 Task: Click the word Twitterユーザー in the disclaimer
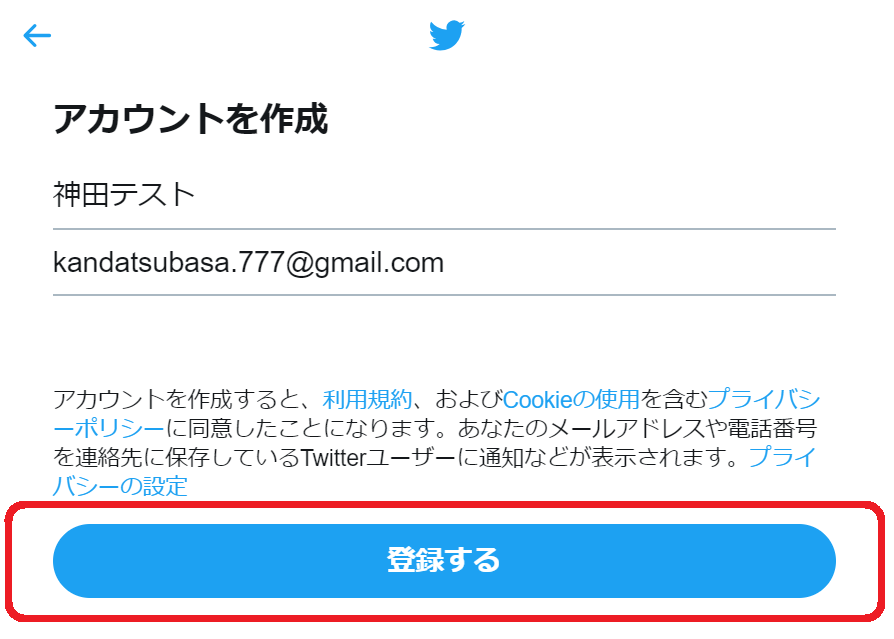pos(377,457)
